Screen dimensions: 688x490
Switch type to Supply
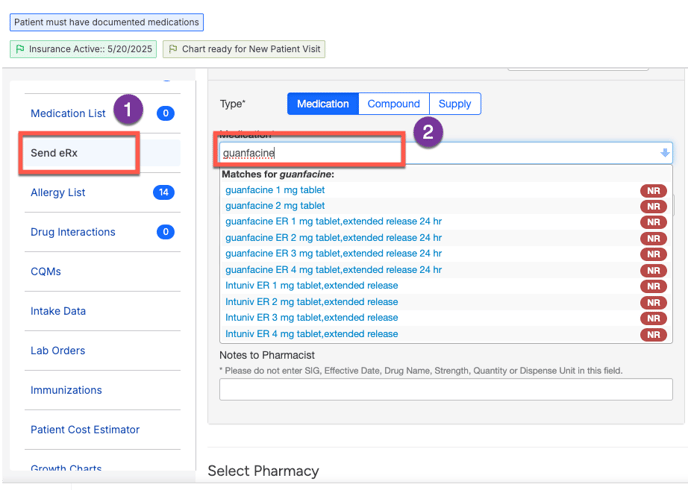[x=455, y=104]
